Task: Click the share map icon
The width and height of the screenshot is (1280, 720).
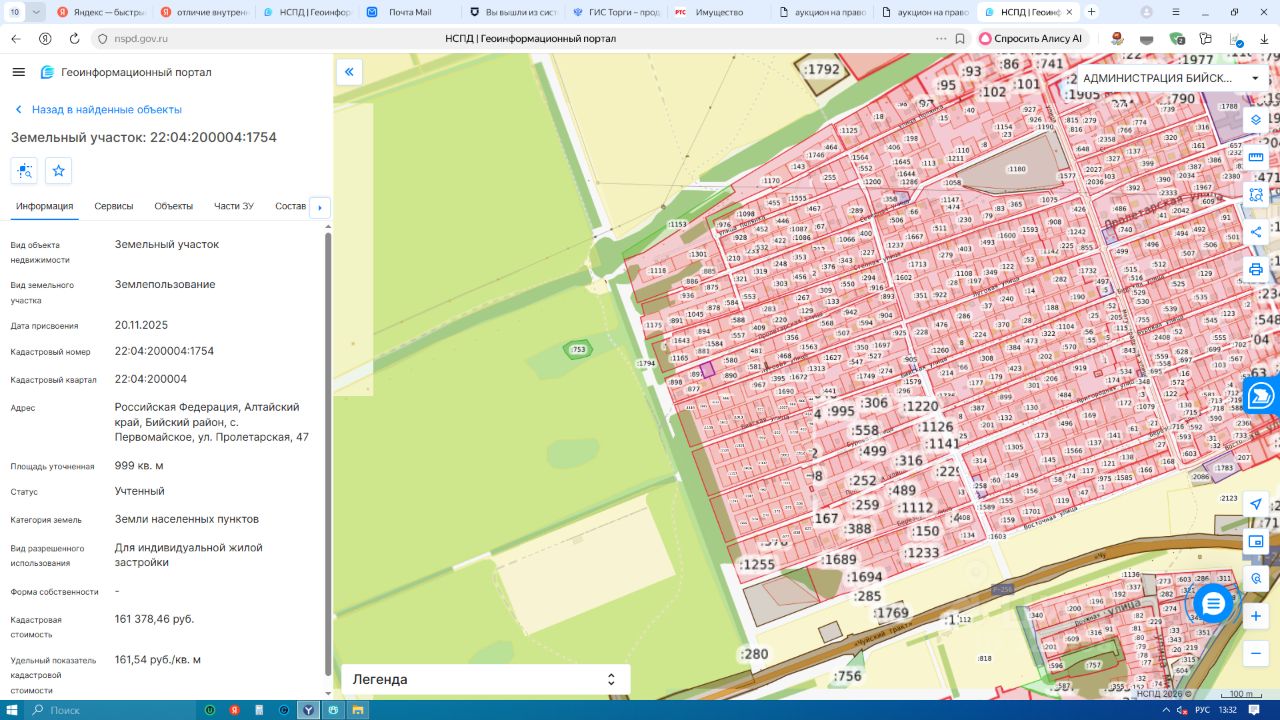Action: coord(1256,232)
